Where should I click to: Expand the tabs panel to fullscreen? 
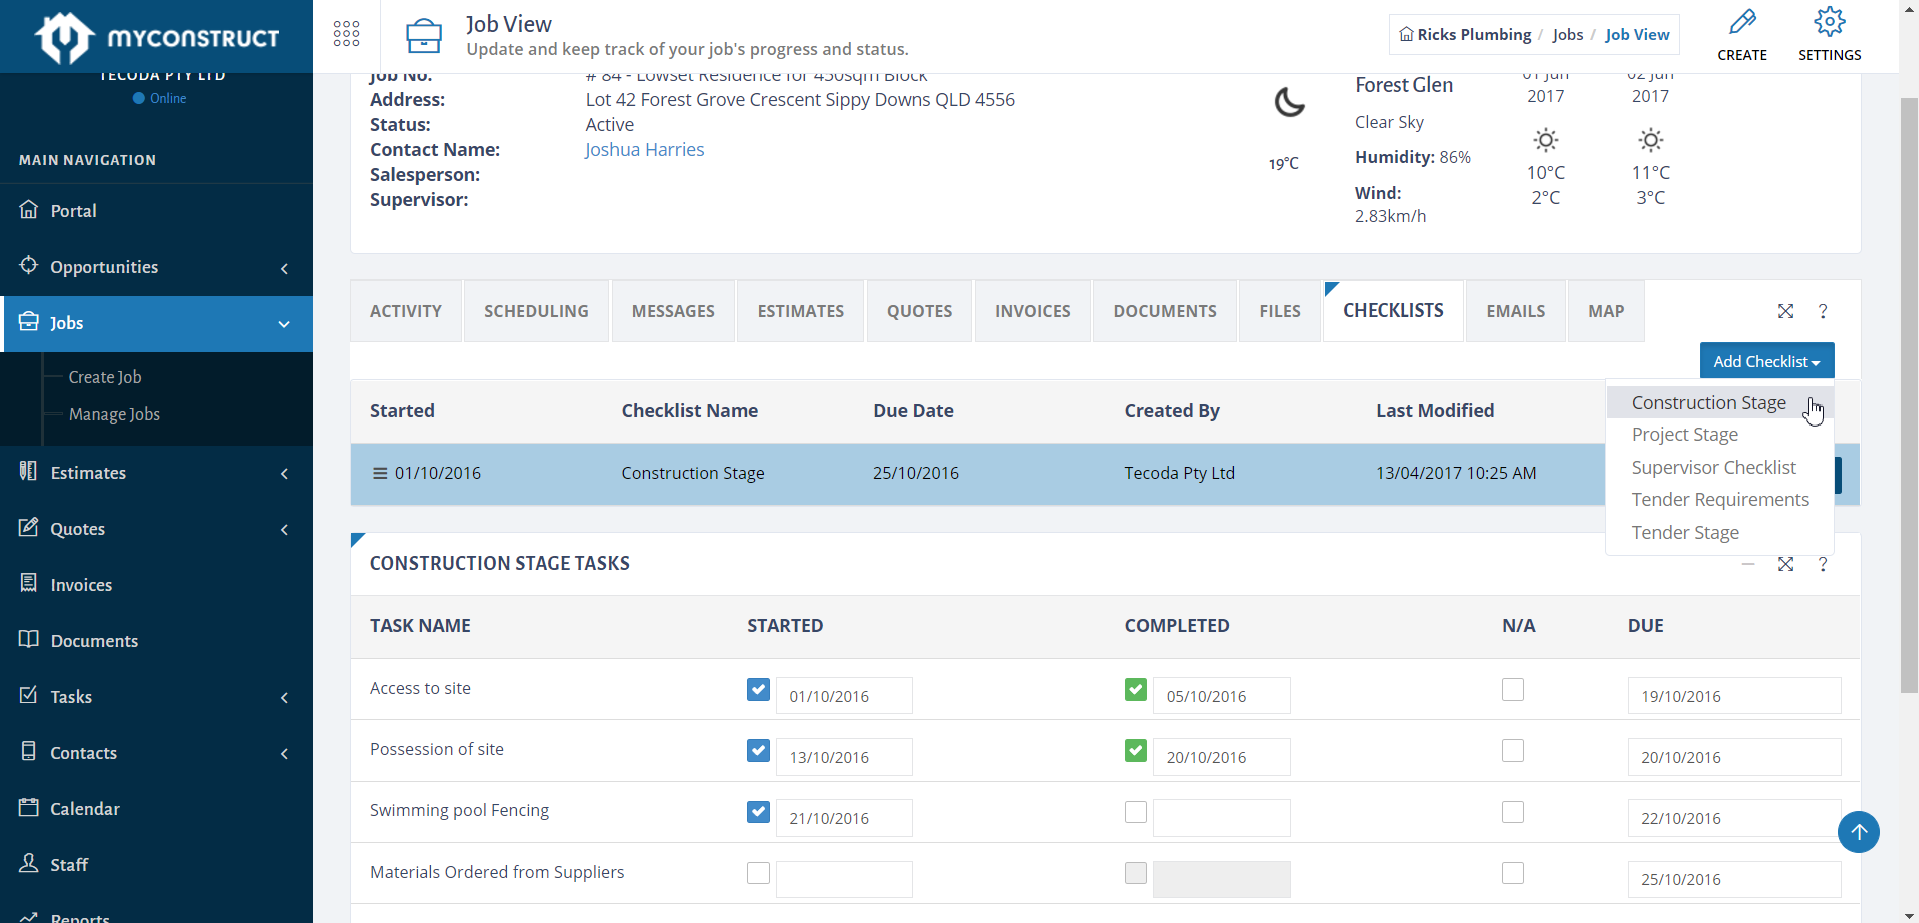(1785, 311)
